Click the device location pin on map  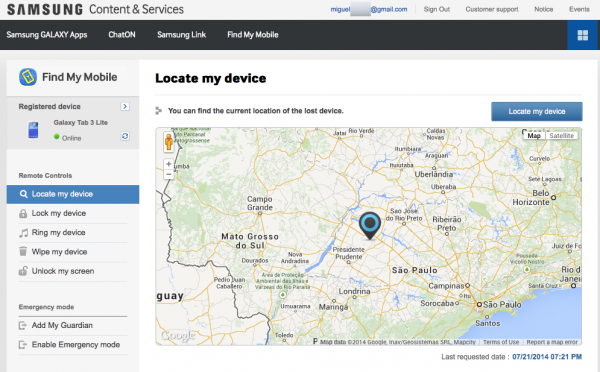click(x=370, y=225)
